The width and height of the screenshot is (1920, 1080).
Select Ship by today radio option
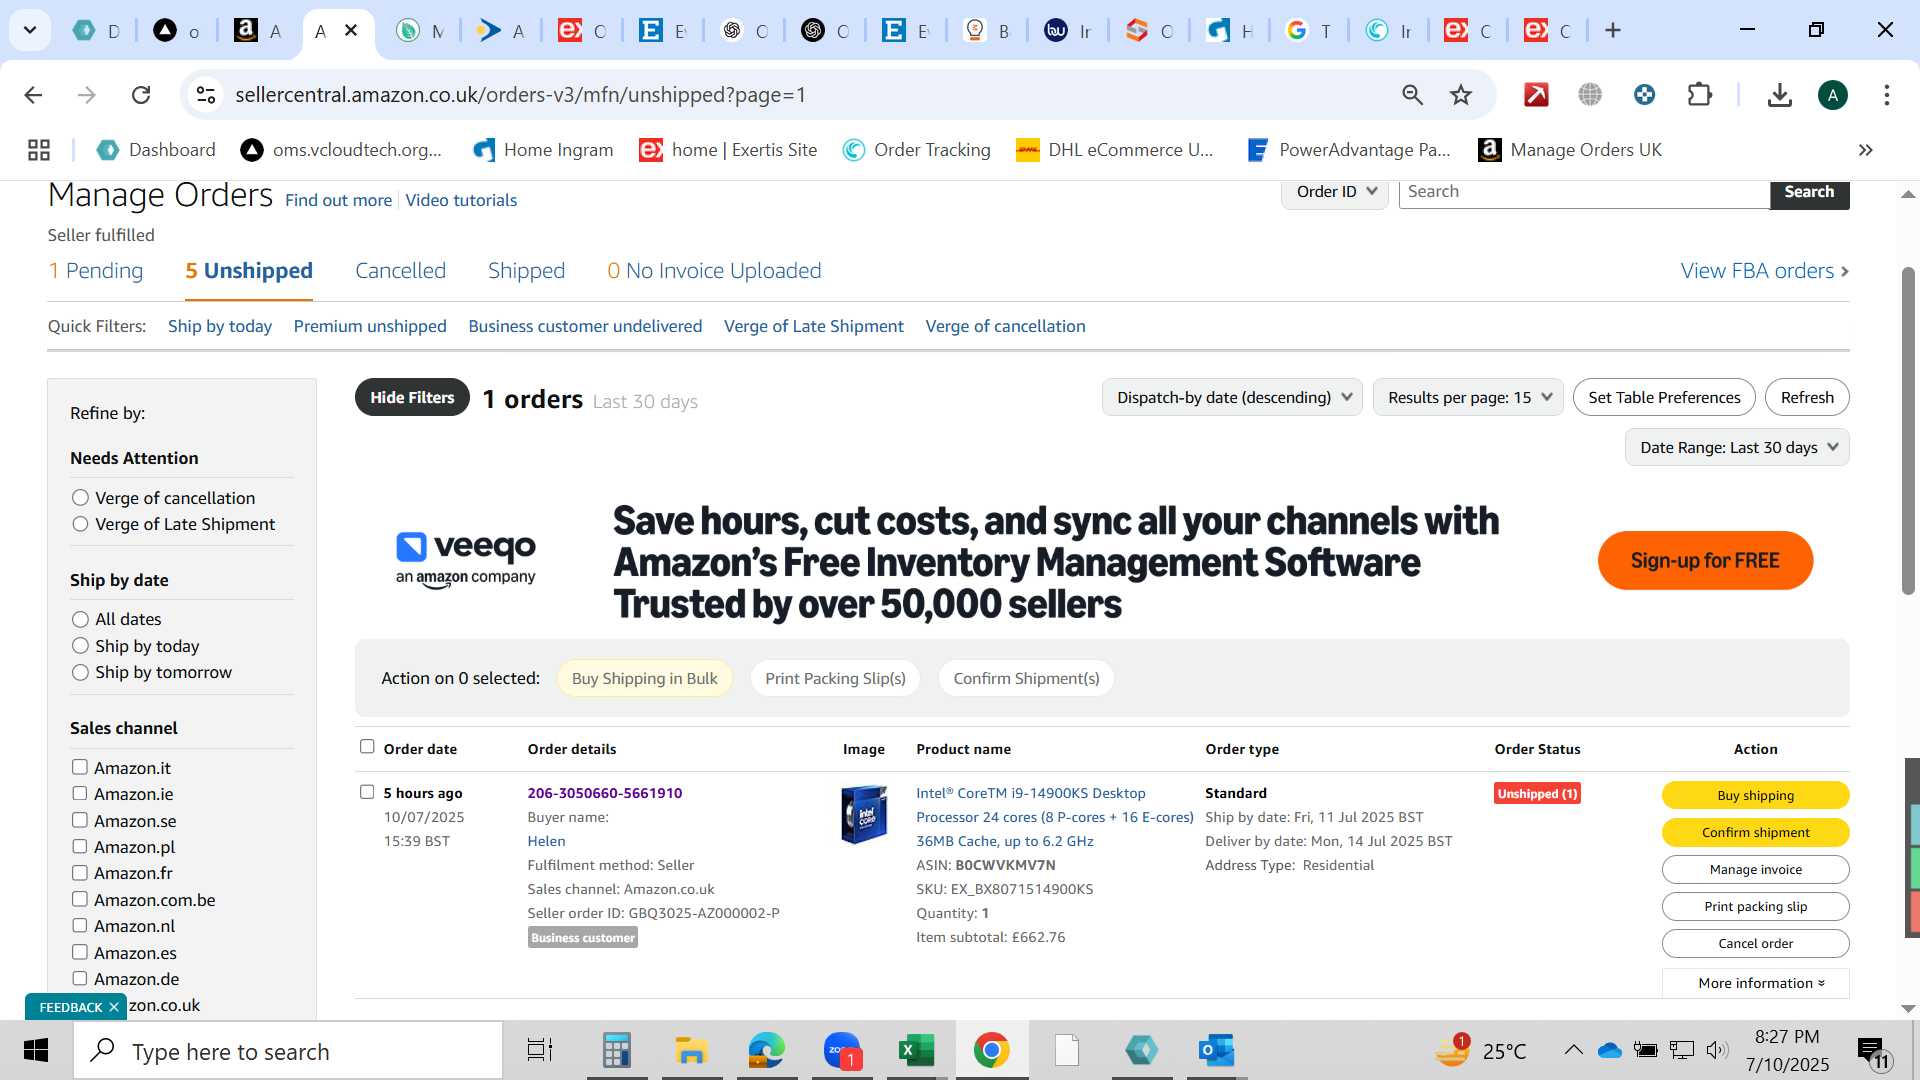pos(80,646)
